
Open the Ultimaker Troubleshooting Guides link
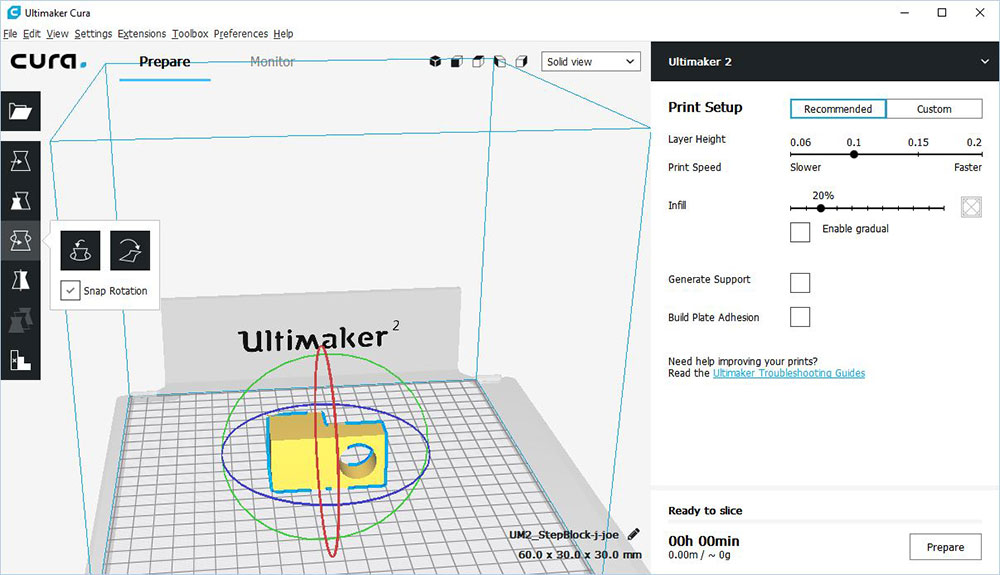tap(788, 373)
